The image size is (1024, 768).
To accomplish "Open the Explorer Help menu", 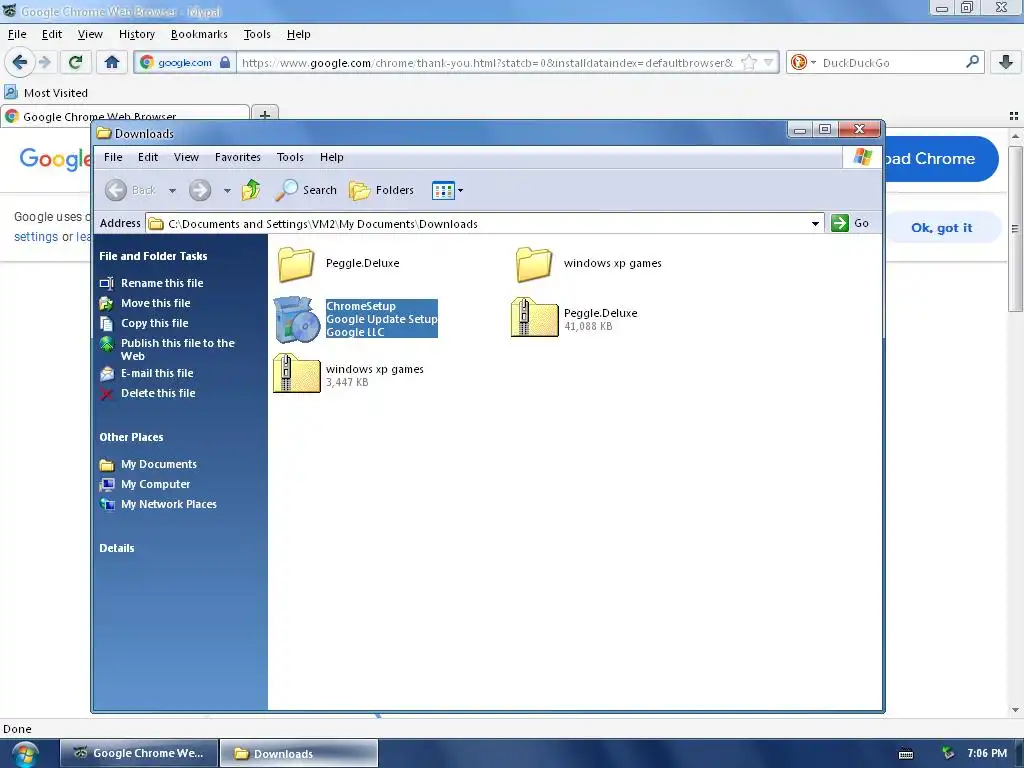I will coord(332,157).
